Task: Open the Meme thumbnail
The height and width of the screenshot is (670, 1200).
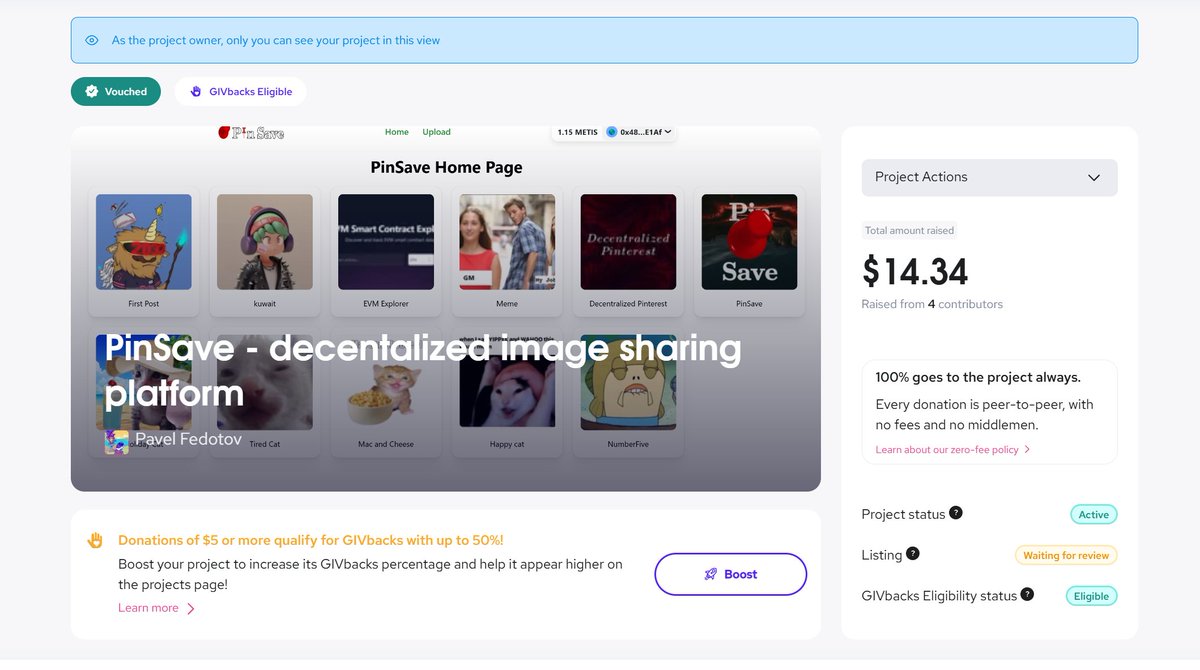Action: click(507, 242)
